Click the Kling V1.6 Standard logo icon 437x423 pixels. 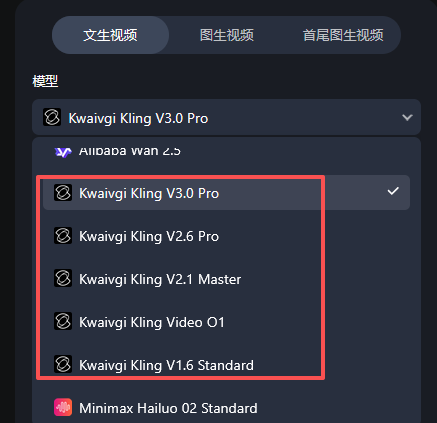pyautogui.click(x=63, y=364)
